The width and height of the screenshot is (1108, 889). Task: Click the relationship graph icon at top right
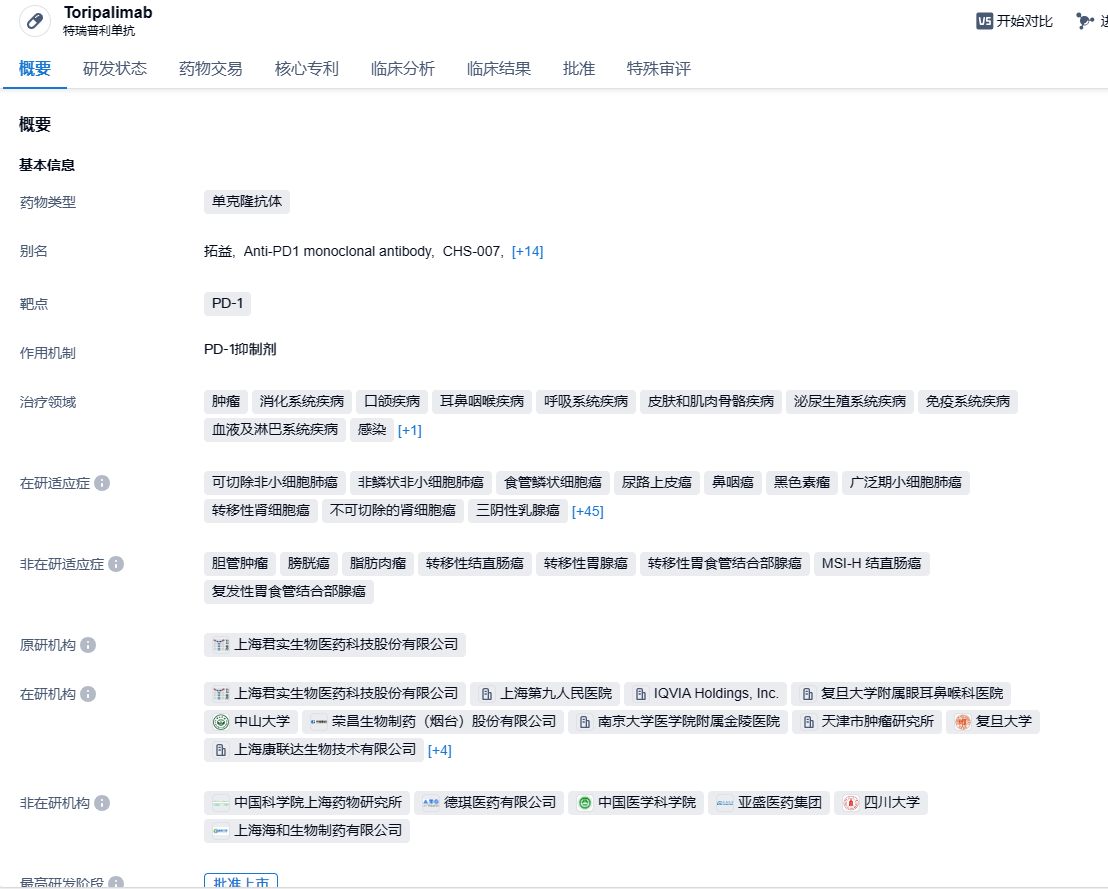pyautogui.click(x=1085, y=21)
